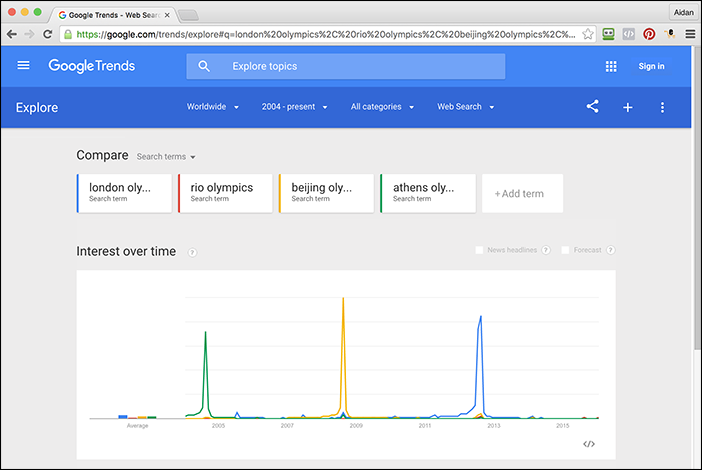Open the Web Search type dropdown
This screenshot has width=702, height=470.
pos(466,107)
